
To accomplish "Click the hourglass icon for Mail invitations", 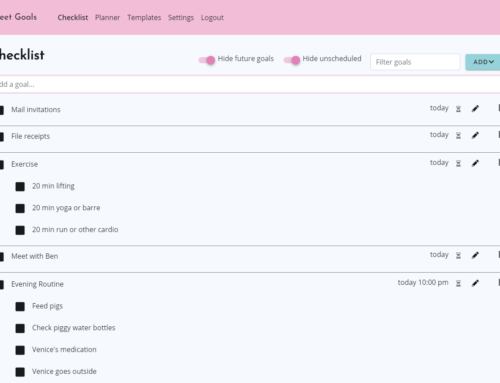I will 458,109.
